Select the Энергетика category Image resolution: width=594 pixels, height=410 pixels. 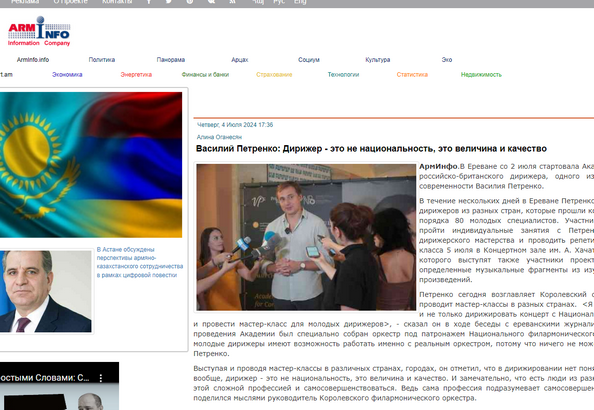point(136,74)
